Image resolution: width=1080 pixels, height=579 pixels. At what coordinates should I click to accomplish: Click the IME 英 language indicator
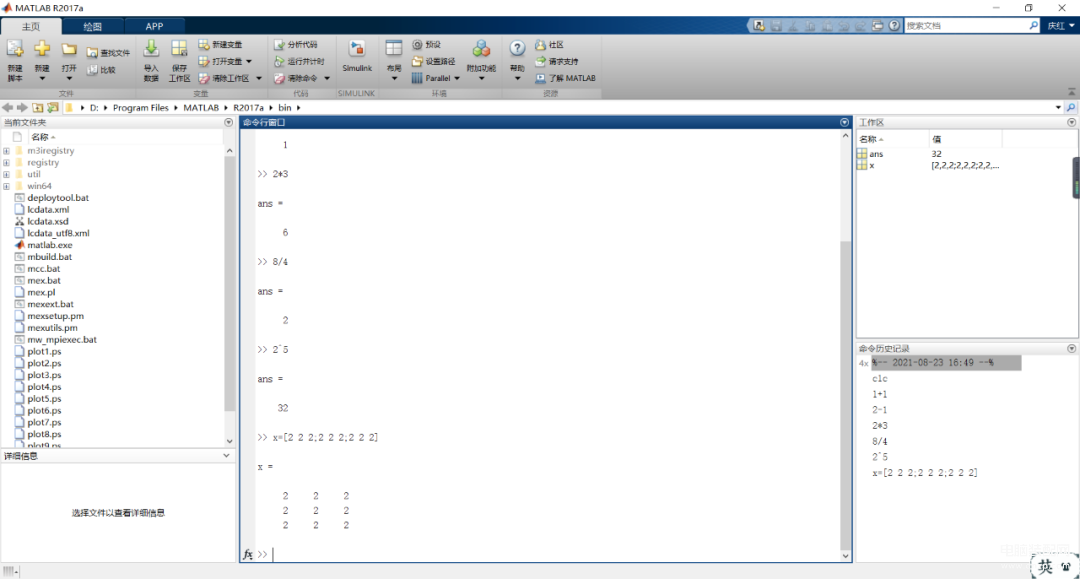1046,567
